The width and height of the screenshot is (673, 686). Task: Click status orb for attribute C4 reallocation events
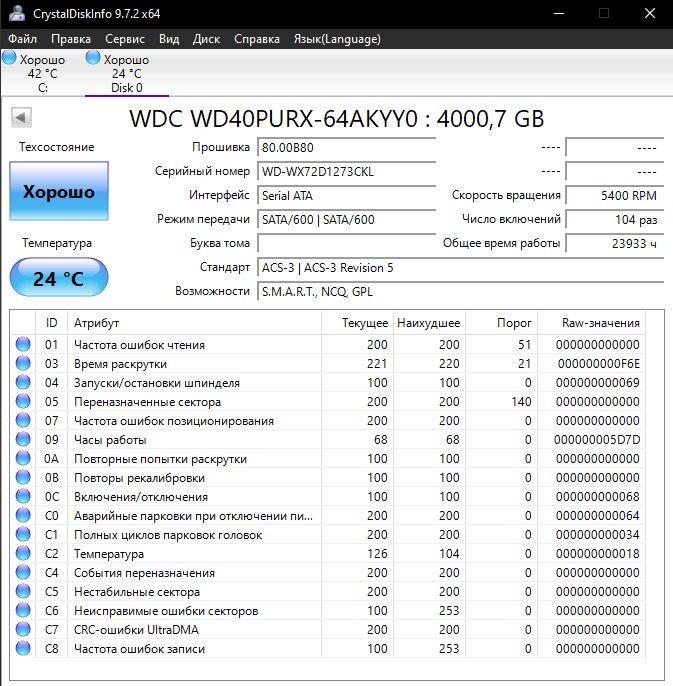pyautogui.click(x=23, y=572)
